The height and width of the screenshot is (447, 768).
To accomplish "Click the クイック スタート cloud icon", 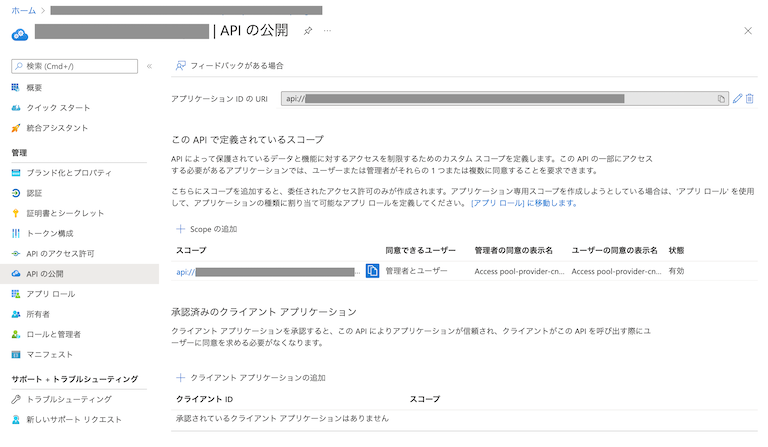I will coord(16,108).
